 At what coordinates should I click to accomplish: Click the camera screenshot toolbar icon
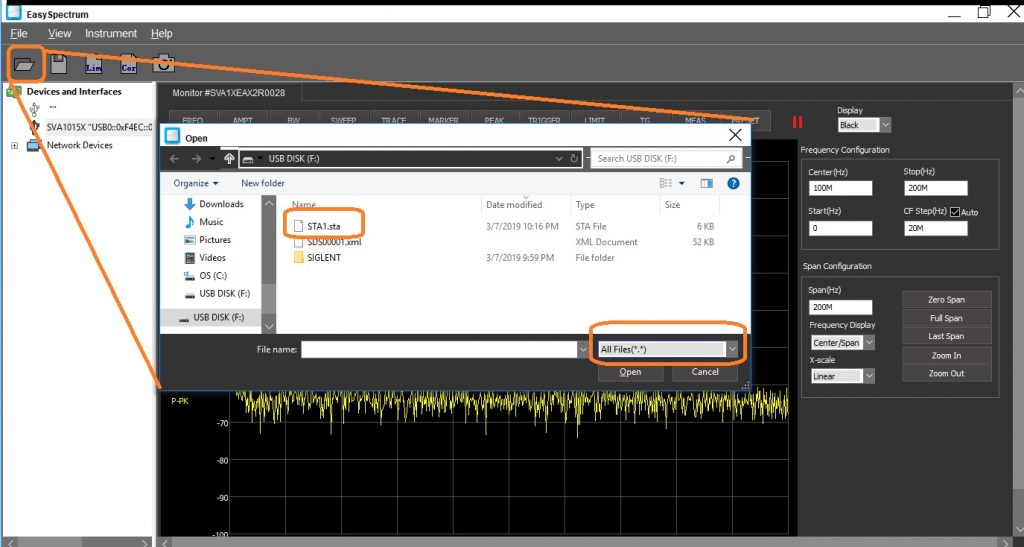tap(163, 64)
